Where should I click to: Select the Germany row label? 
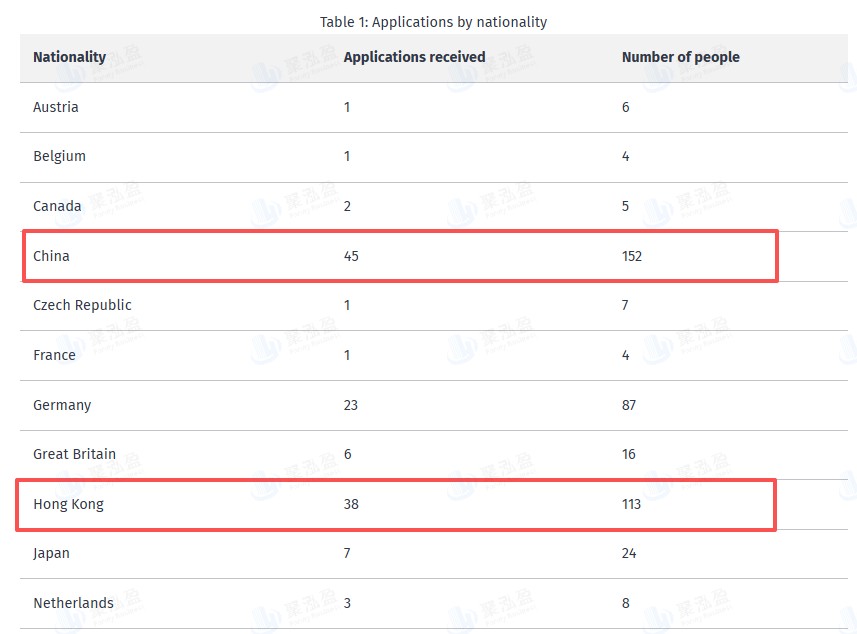62,405
